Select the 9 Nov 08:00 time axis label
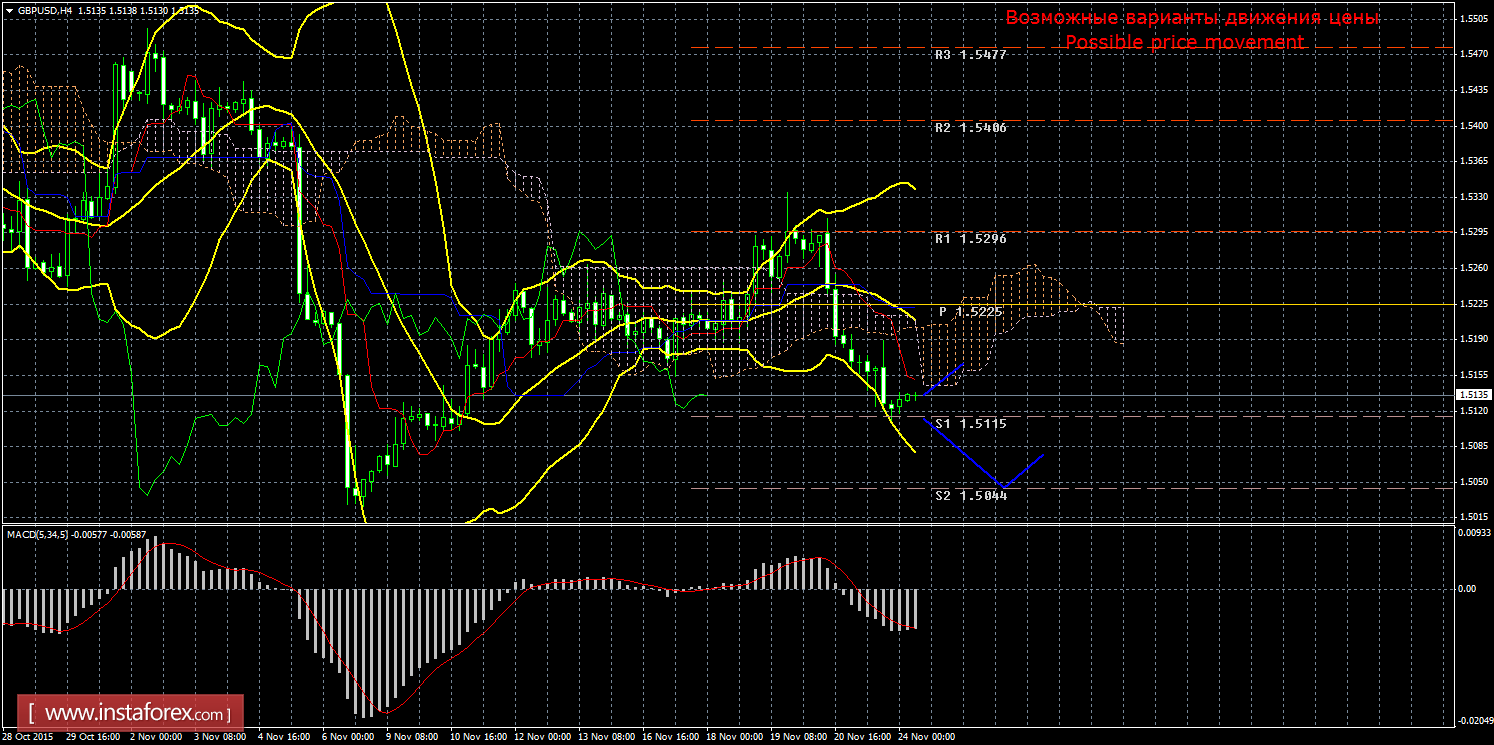This screenshot has height=745, width=1494. click(x=412, y=737)
